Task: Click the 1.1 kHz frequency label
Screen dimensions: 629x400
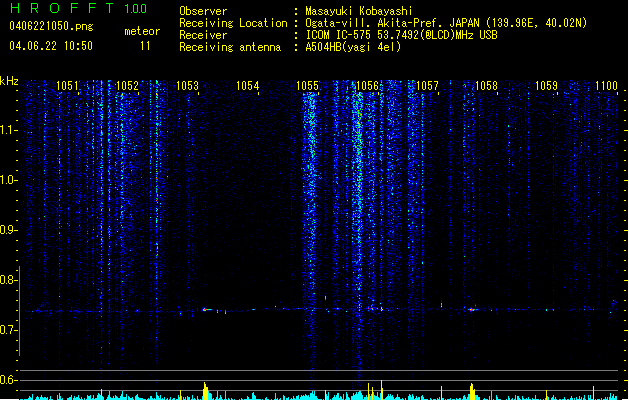Action: click(x=8, y=130)
